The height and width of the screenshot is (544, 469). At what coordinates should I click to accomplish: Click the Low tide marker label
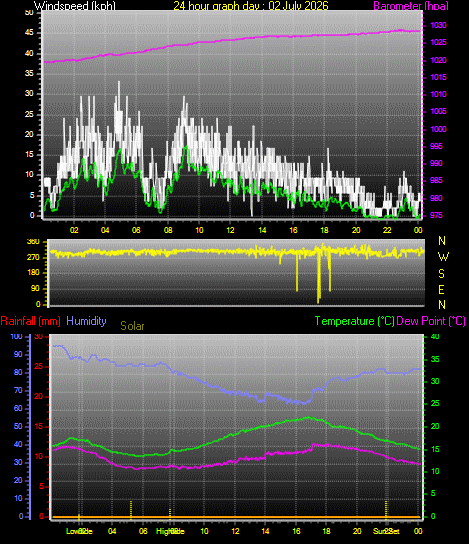(79, 531)
